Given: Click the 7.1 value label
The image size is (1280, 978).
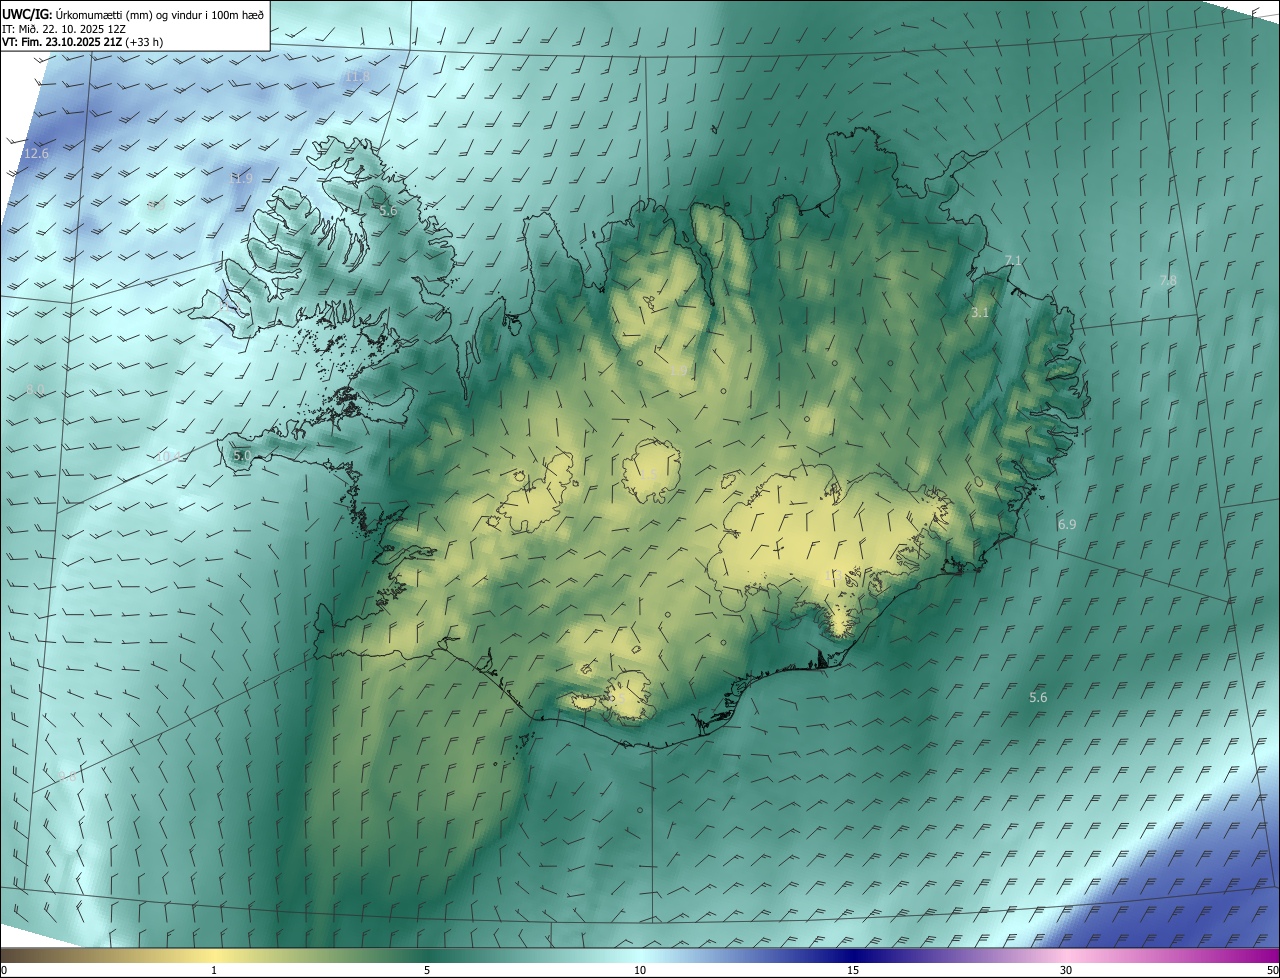Looking at the screenshot, I should (1013, 261).
